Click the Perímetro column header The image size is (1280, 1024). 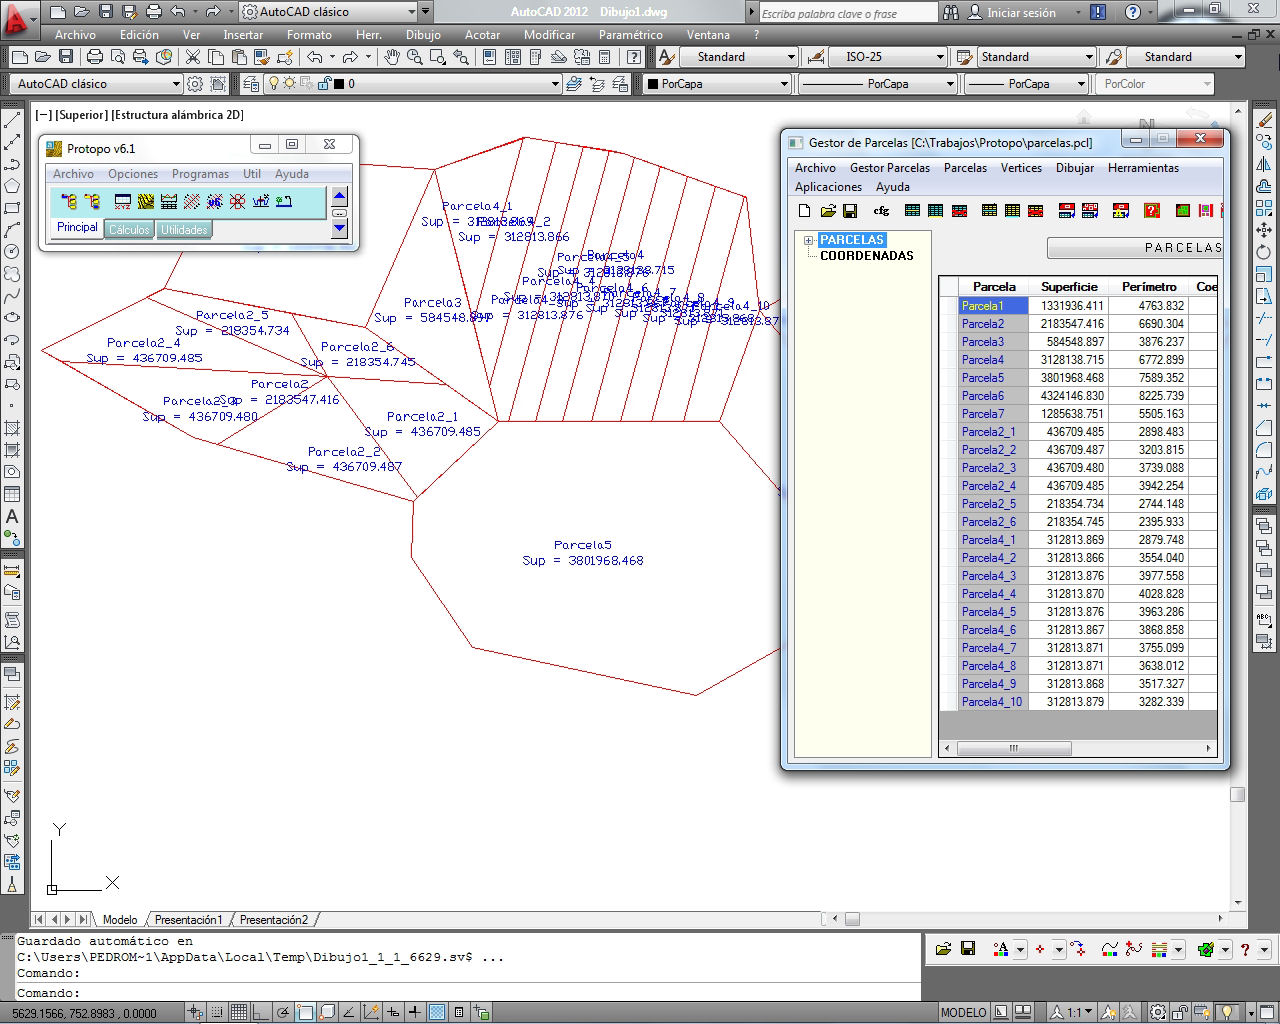1149,287
